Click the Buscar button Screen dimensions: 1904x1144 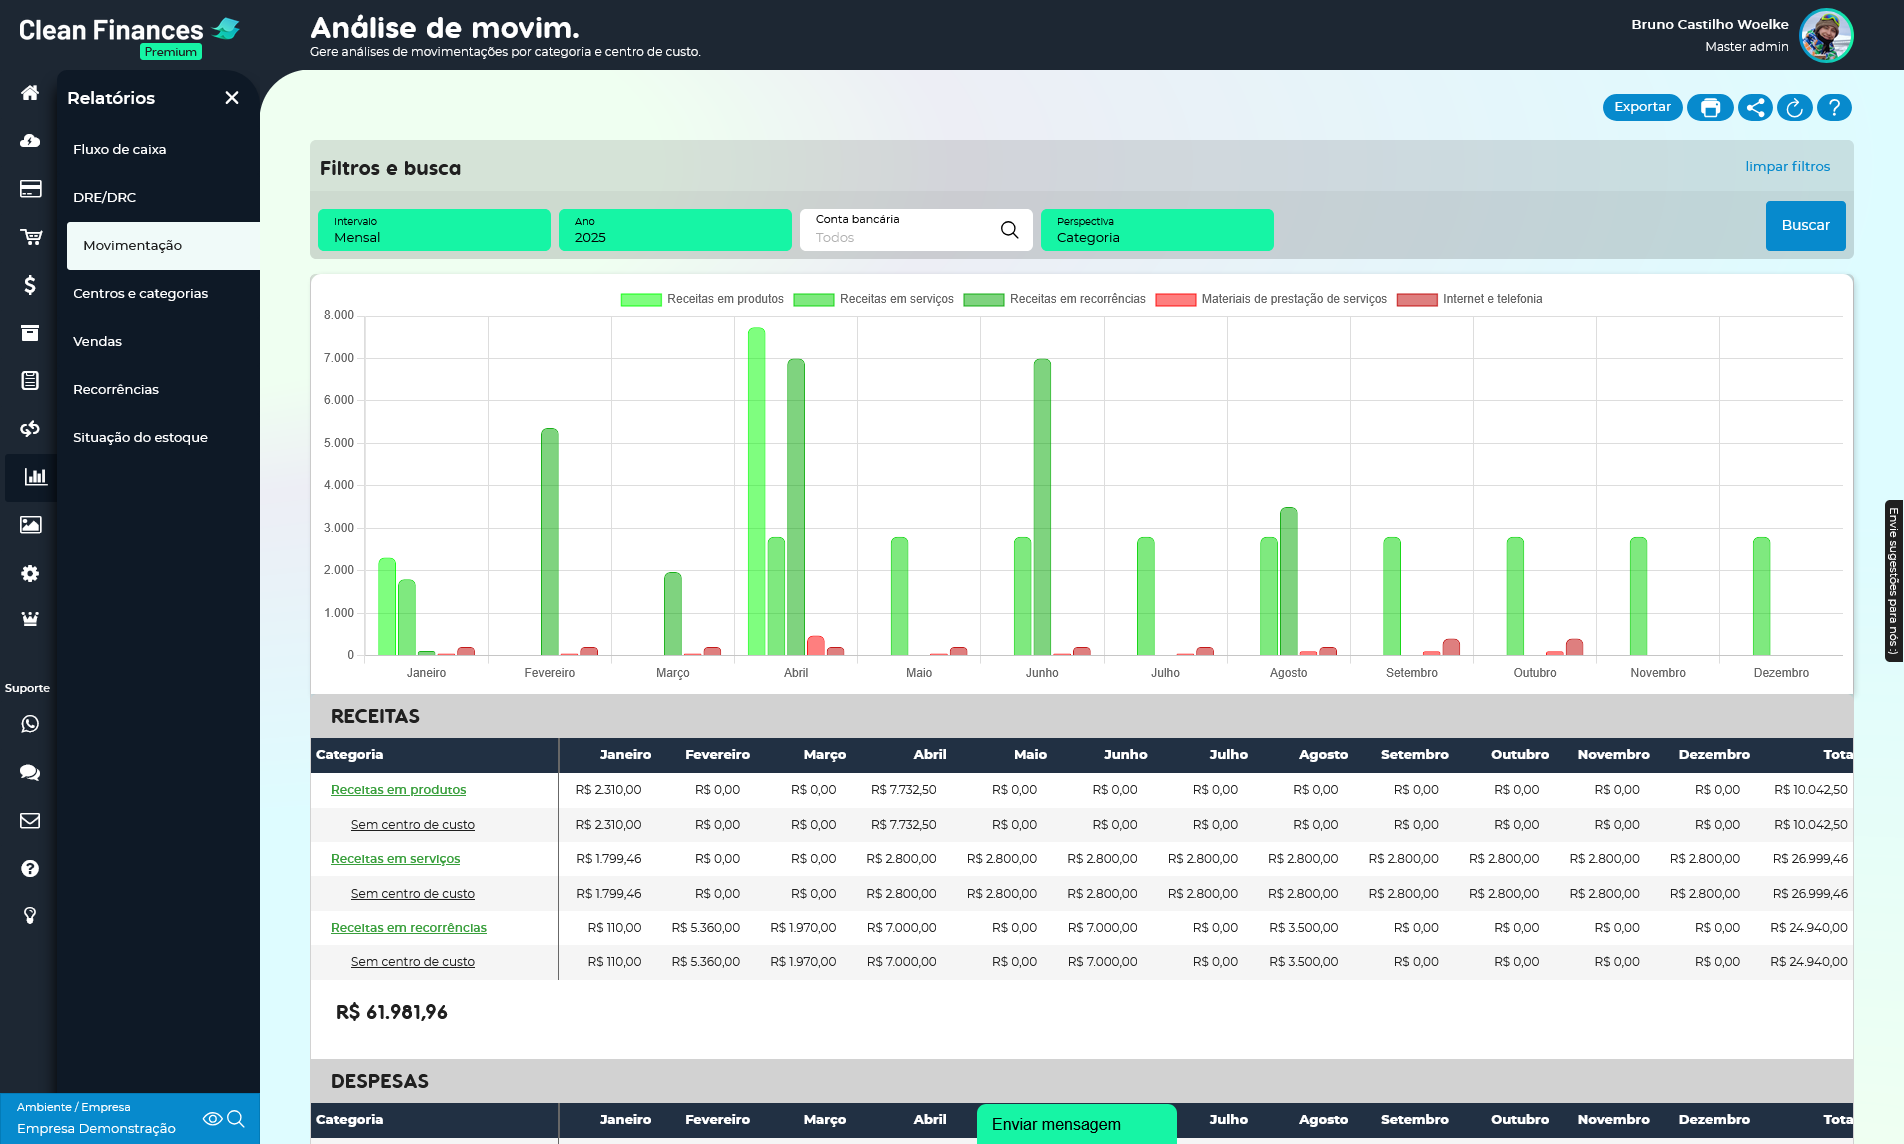tap(1805, 226)
